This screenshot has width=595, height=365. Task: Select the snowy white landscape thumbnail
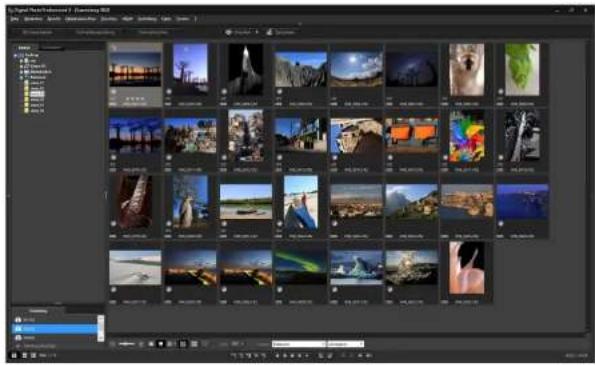pyautogui.click(x=135, y=267)
